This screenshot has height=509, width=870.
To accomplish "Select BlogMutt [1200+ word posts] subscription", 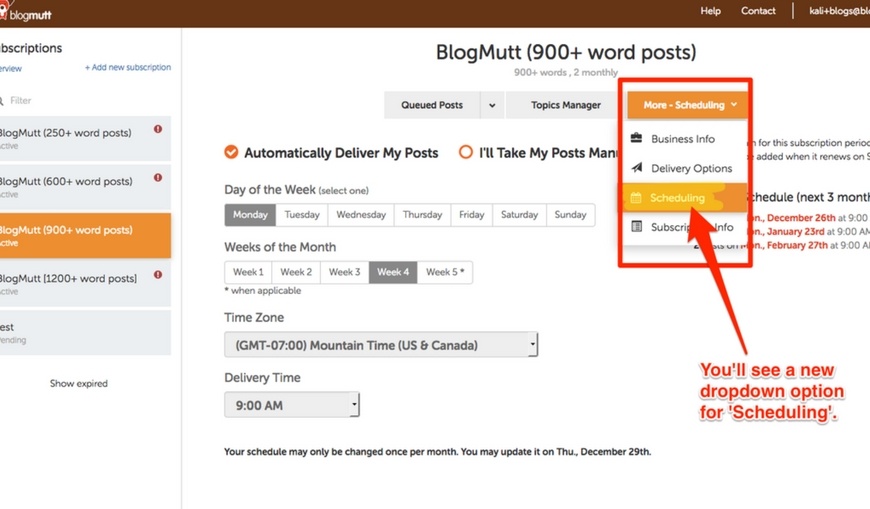I will click(85, 284).
